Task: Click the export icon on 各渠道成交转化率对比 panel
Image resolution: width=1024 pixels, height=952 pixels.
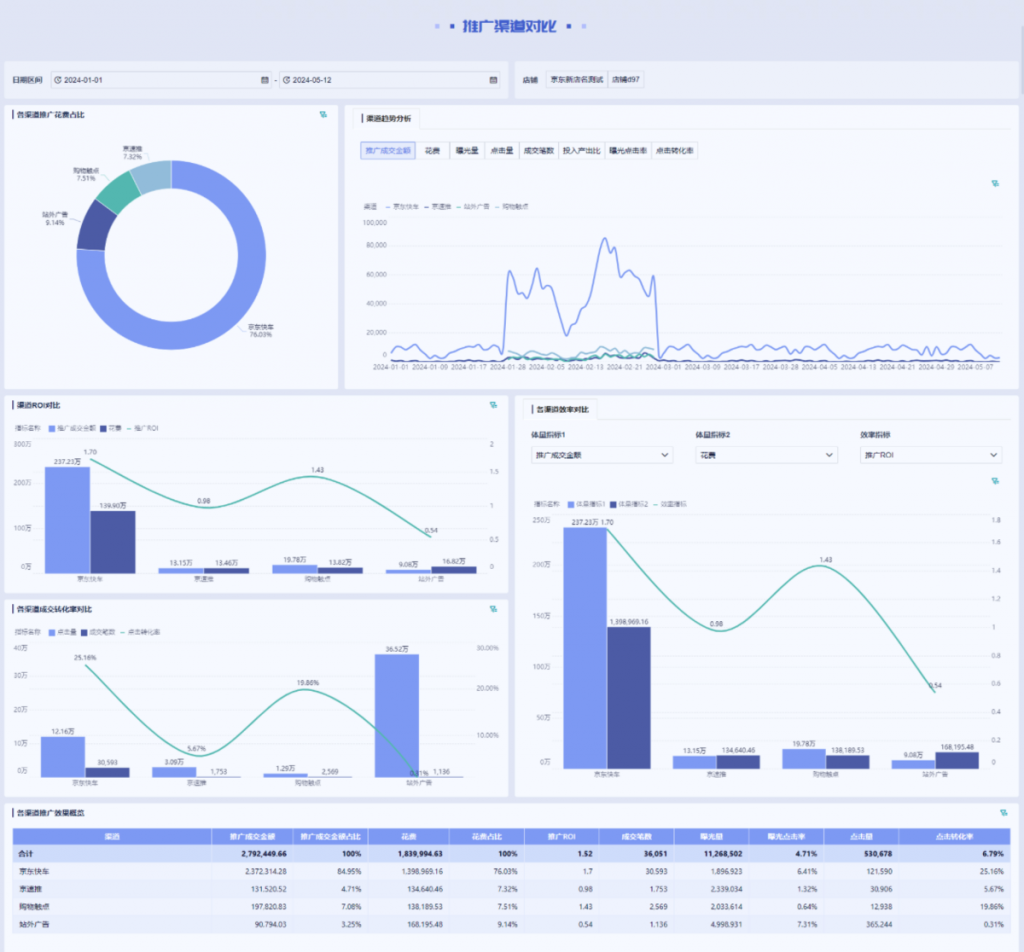Action: pyautogui.click(x=493, y=609)
